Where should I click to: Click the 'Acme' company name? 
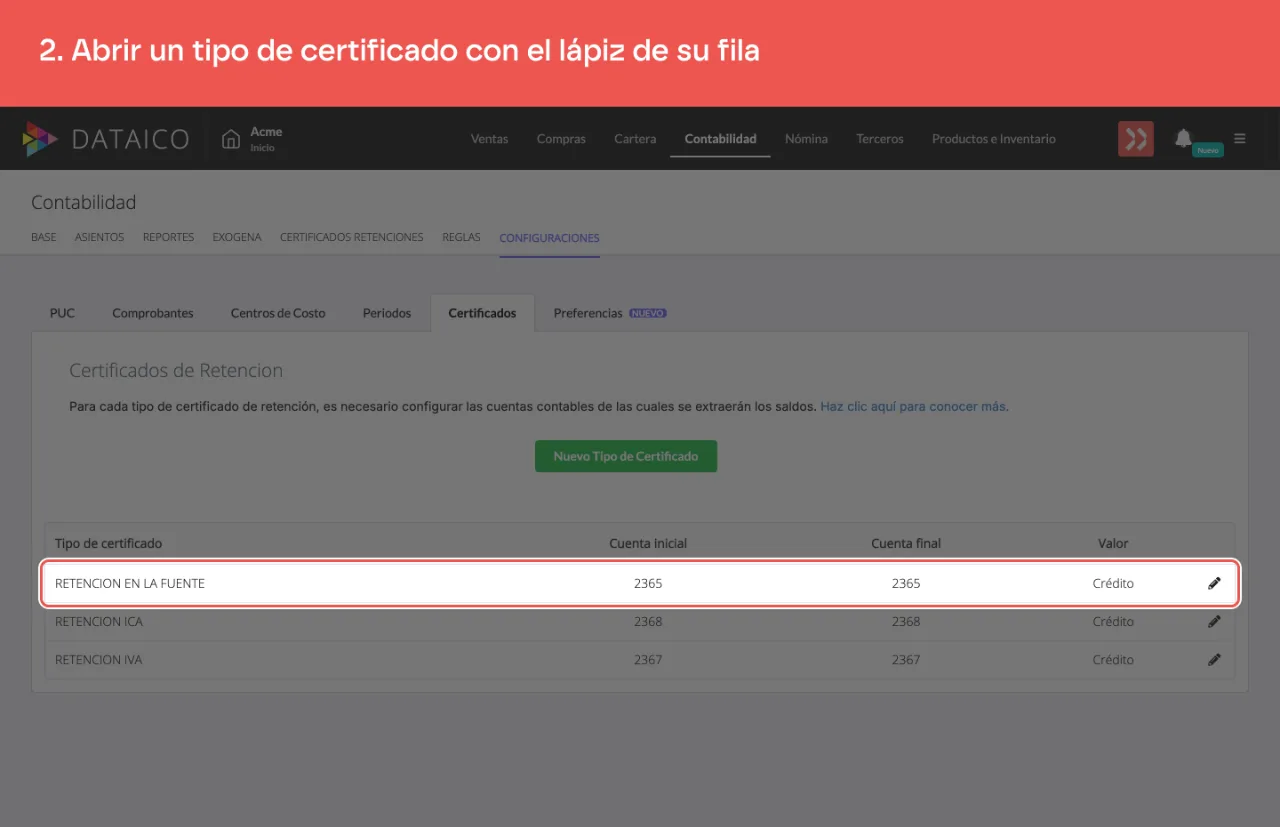click(x=266, y=131)
